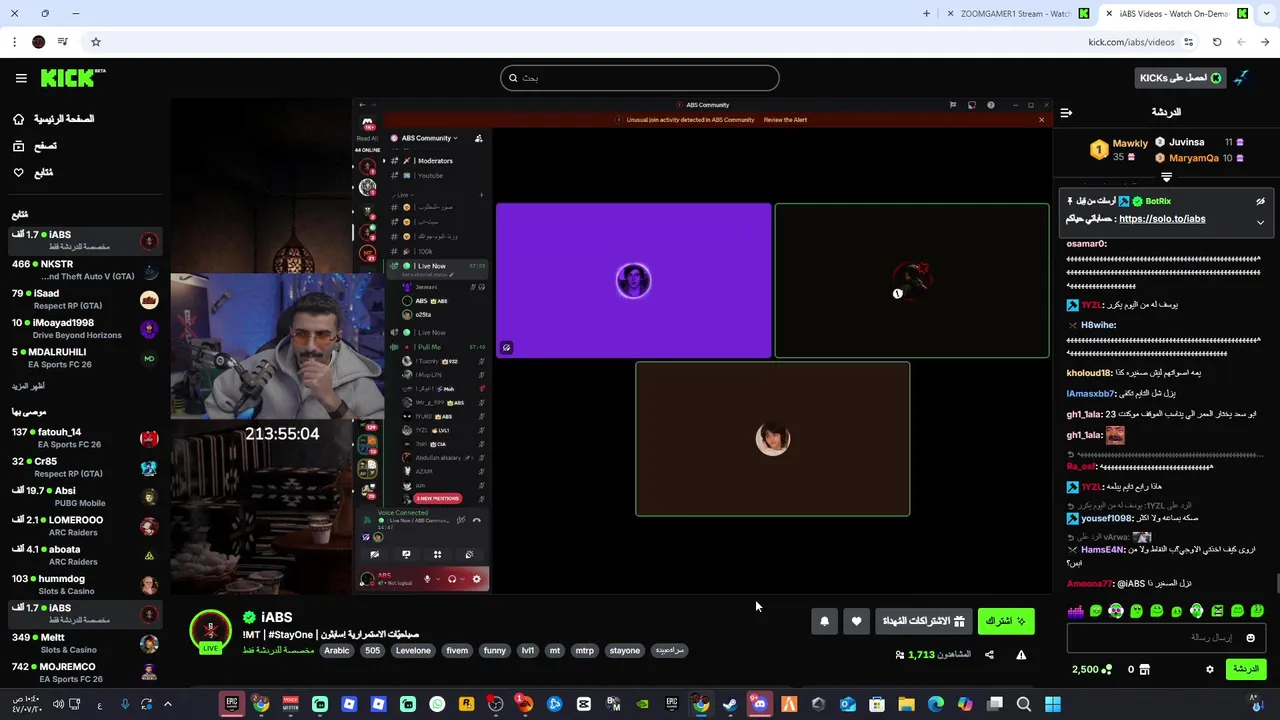Open the Windows Start menu
The height and width of the screenshot is (720, 1280).
(x=1053, y=704)
